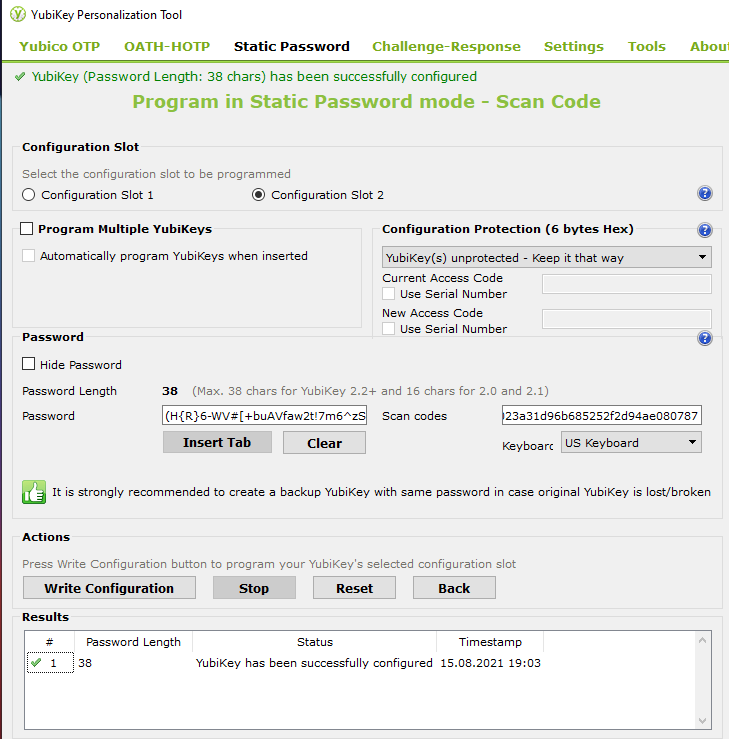Click the password length value 38 above Password field
The image size is (729, 739).
(170, 391)
